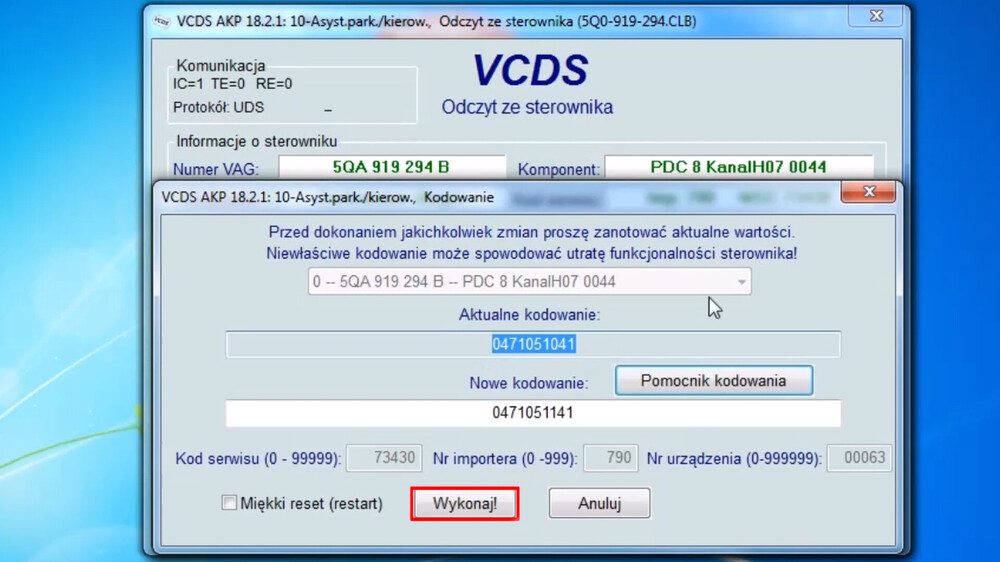Close the main VCDS window
Viewport: 1000px width, 562px height.
pyautogui.click(x=876, y=17)
